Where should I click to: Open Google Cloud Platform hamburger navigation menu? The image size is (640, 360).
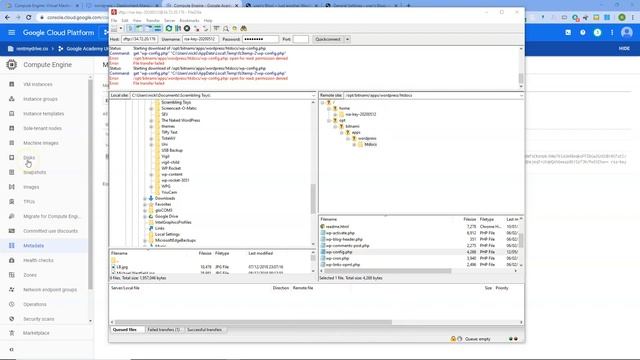[x=11, y=33]
